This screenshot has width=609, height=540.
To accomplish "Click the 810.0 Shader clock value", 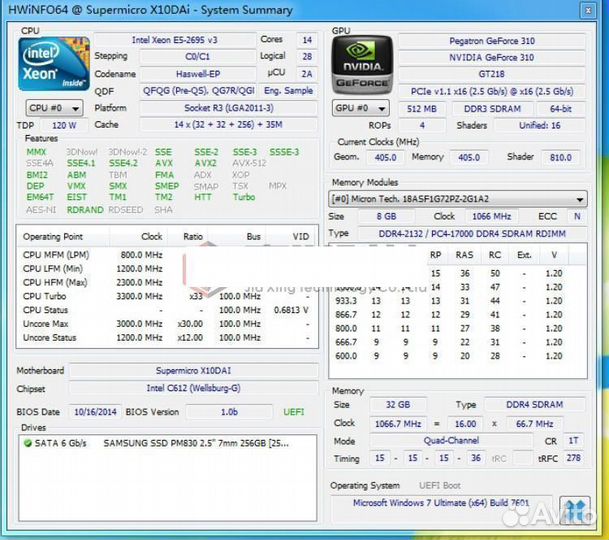I will (x=560, y=157).
